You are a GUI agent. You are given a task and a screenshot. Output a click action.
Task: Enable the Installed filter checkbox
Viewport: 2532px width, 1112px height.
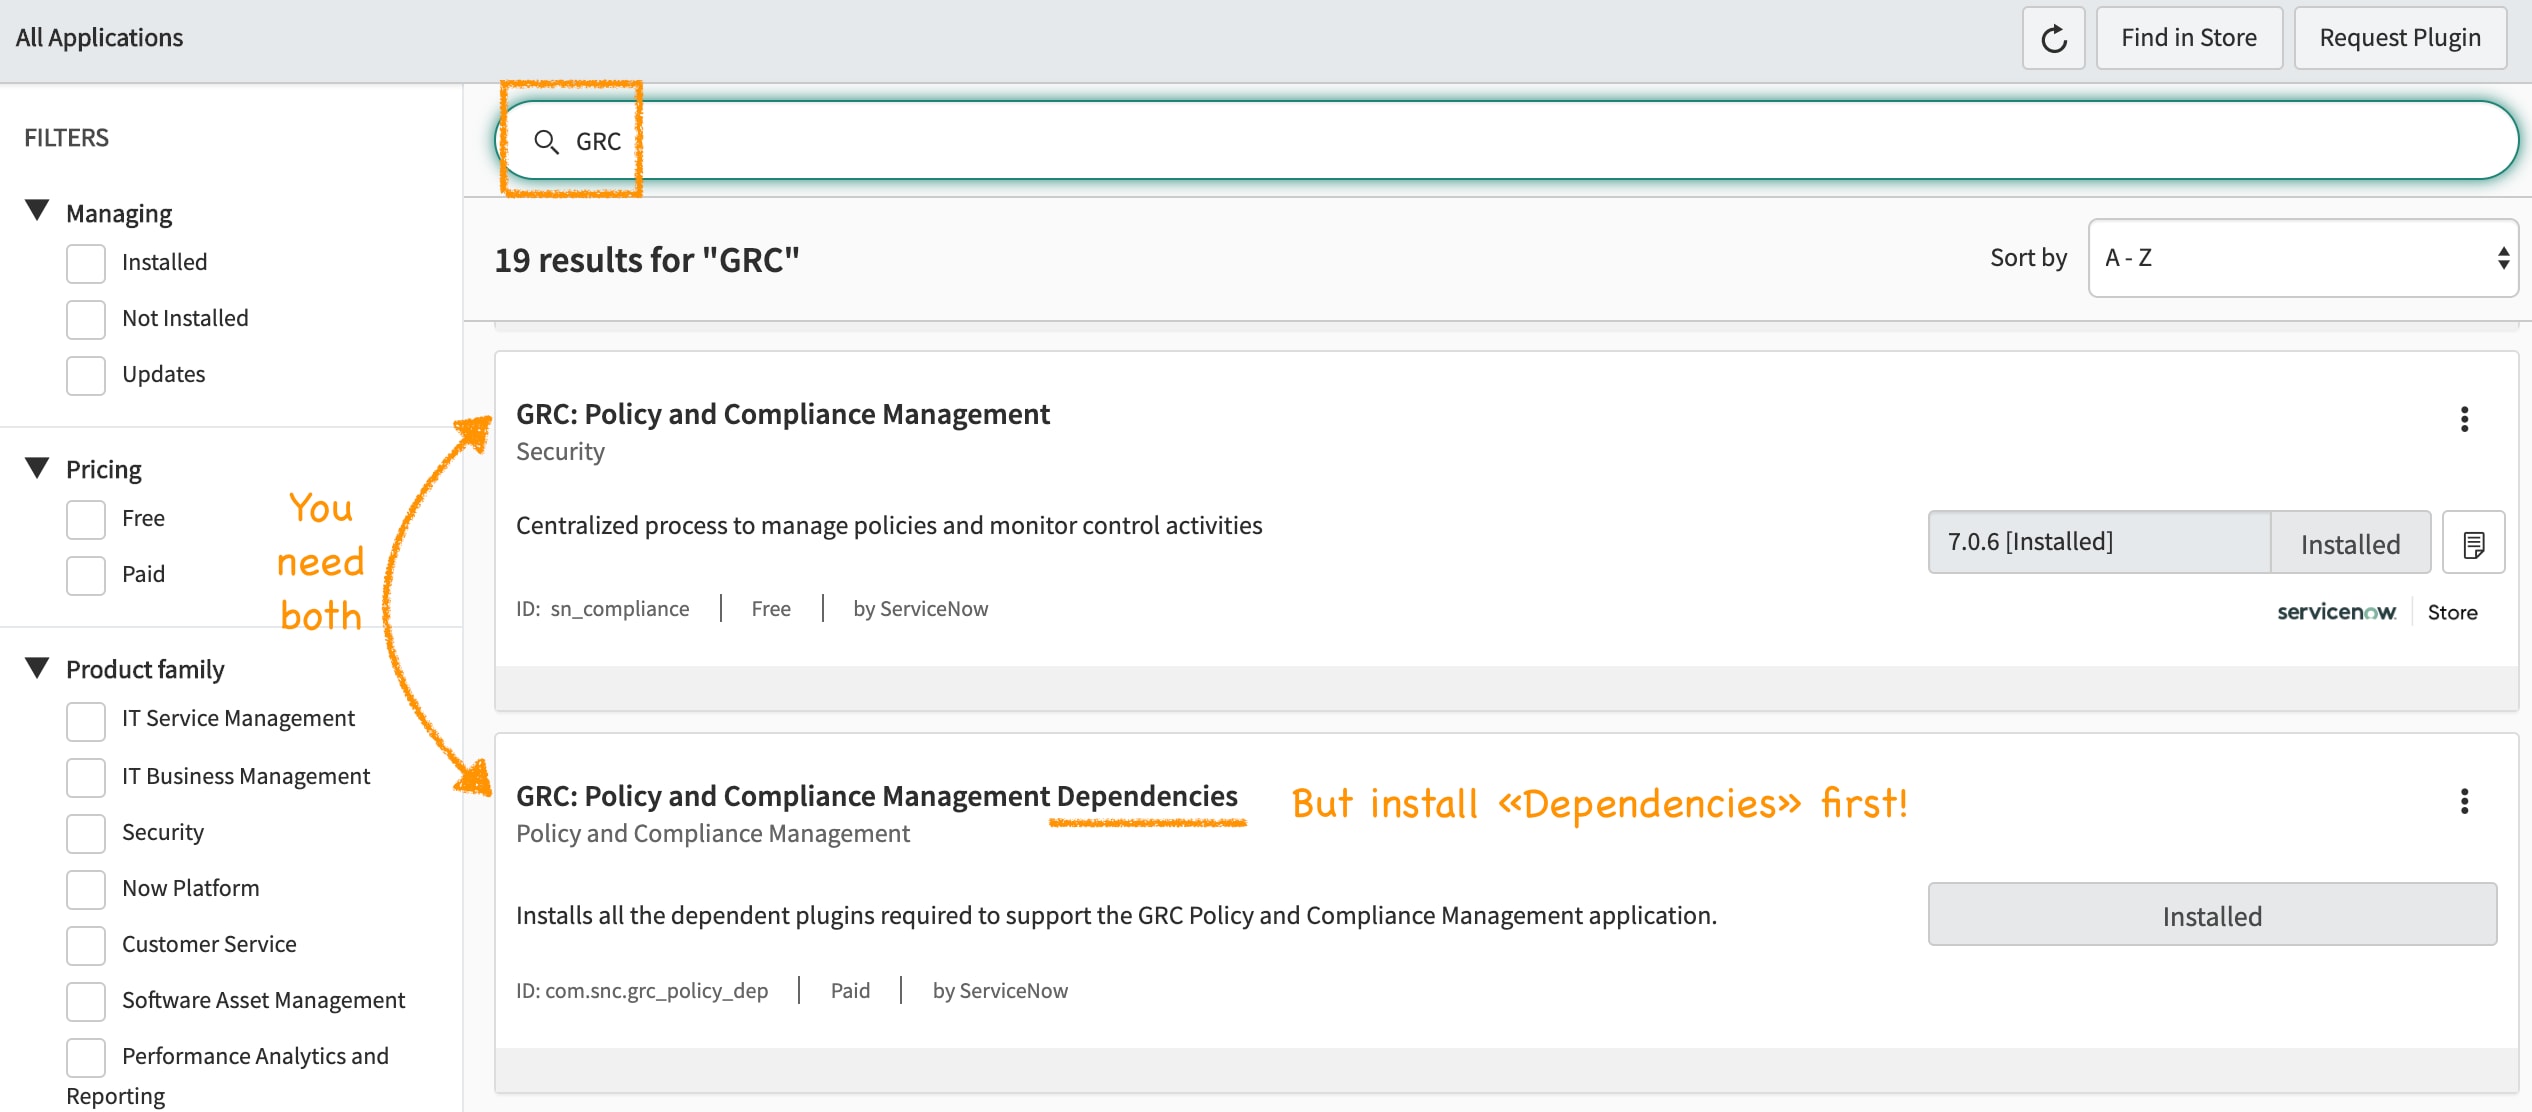point(85,263)
